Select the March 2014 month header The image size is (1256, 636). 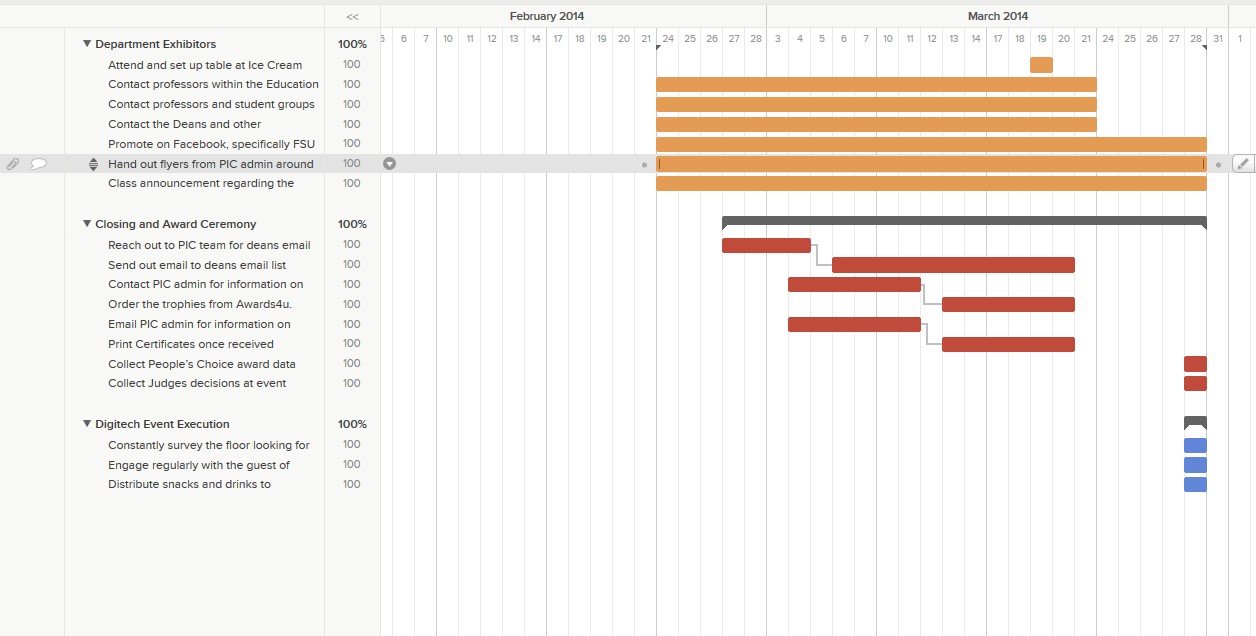coord(997,16)
